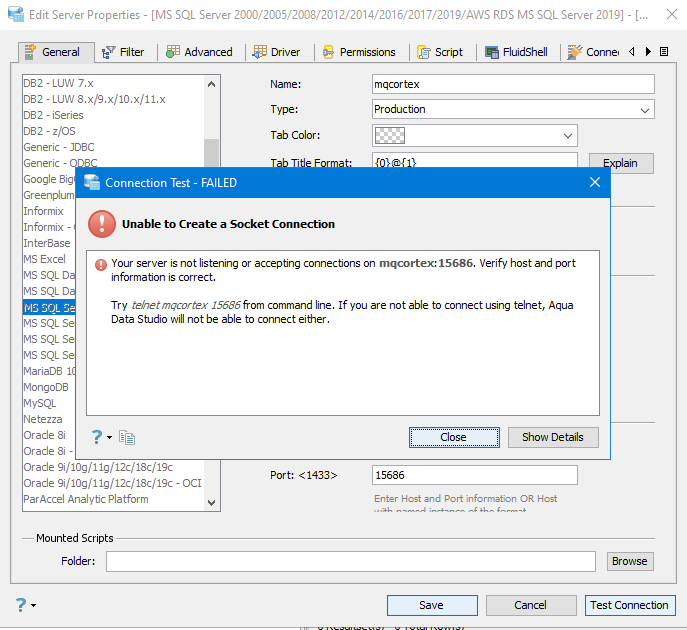
Task: Click the Tab Color swatch preview
Action: click(390, 135)
